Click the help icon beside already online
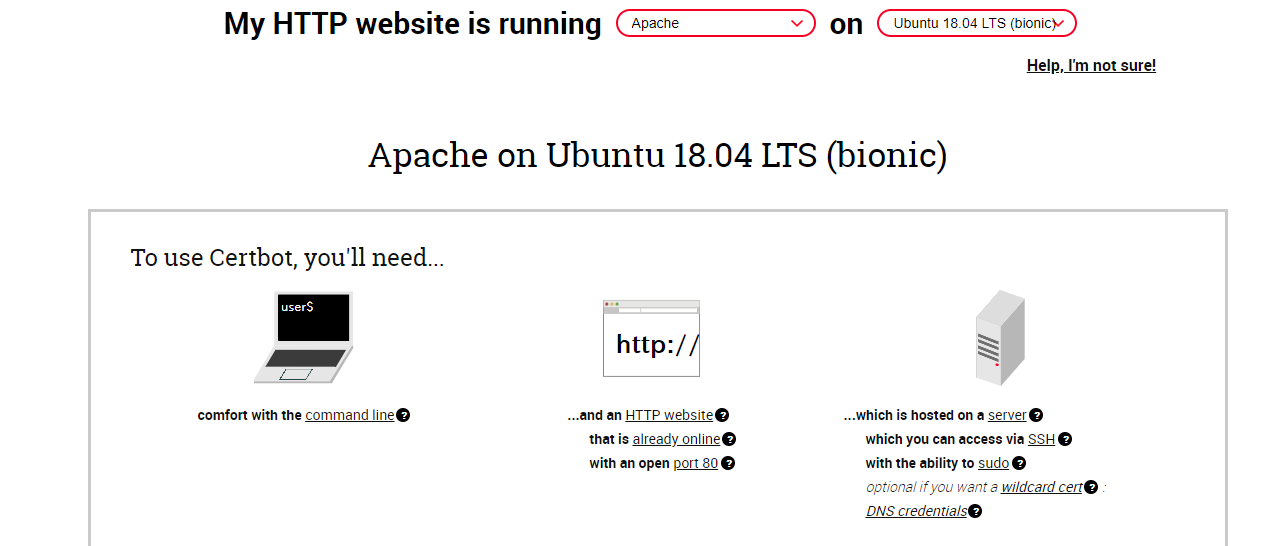The image size is (1270, 546). coord(729,439)
